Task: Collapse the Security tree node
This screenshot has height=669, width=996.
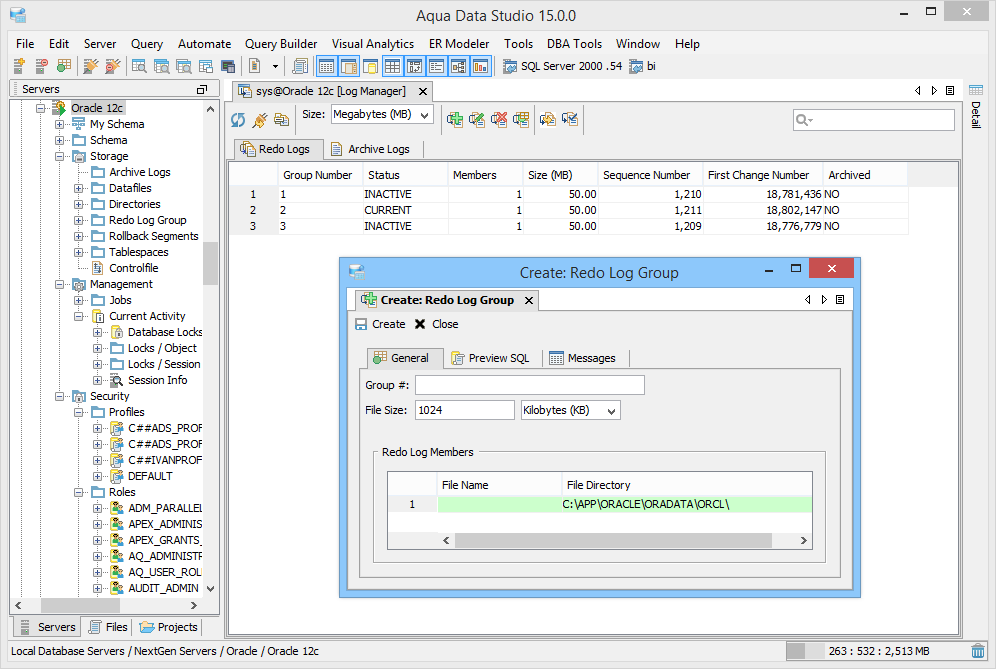Action: [x=59, y=396]
